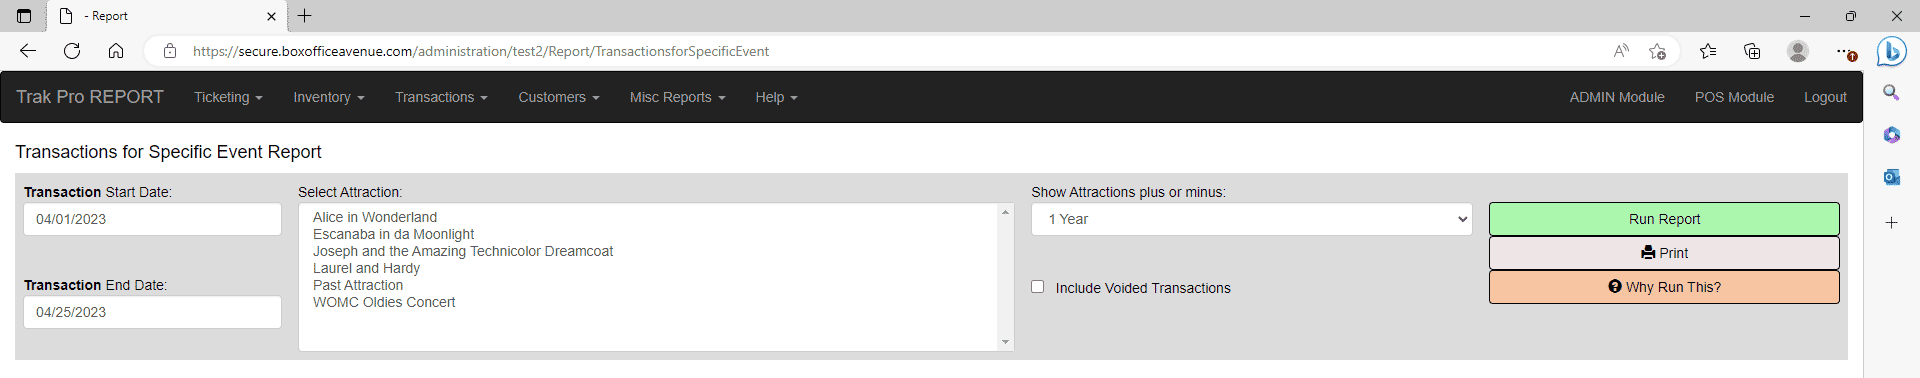
Task: Click the Why Run This? button
Action: (1664, 287)
